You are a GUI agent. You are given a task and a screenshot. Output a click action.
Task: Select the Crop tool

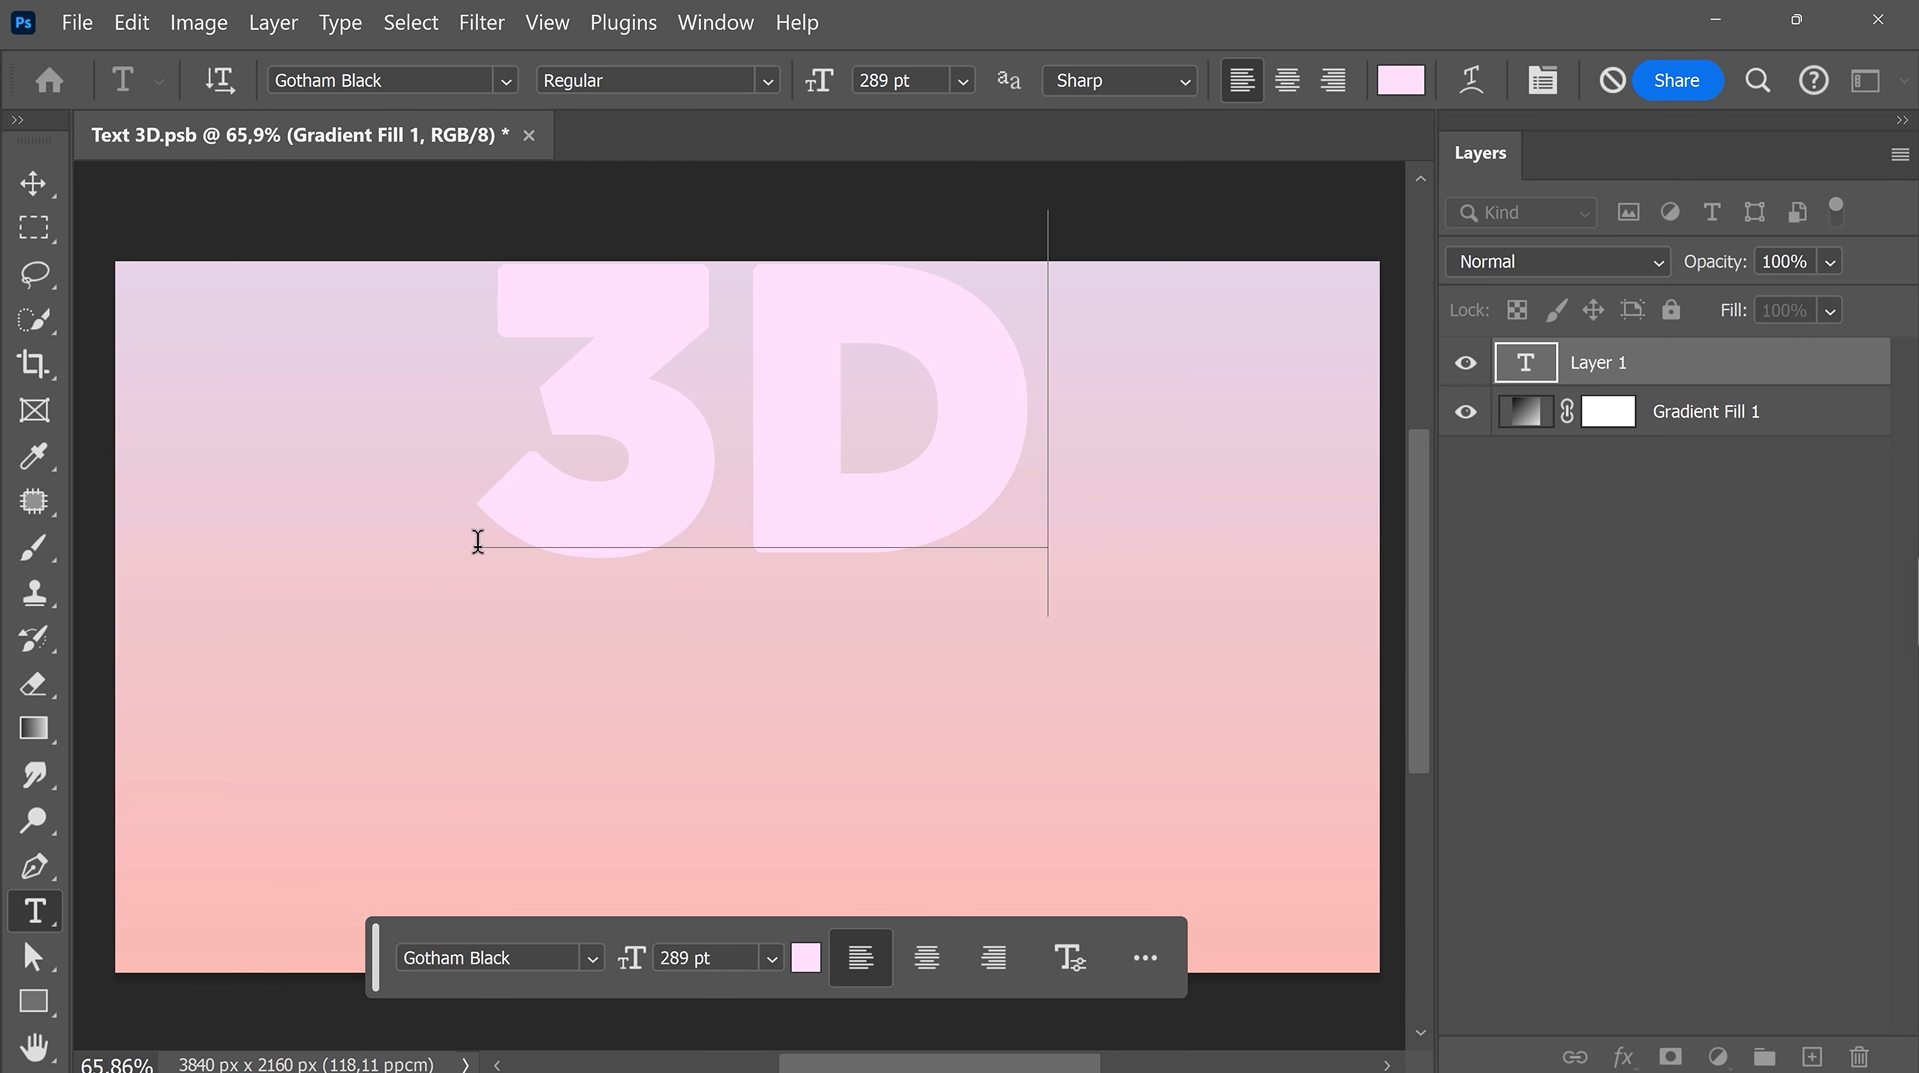[33, 364]
